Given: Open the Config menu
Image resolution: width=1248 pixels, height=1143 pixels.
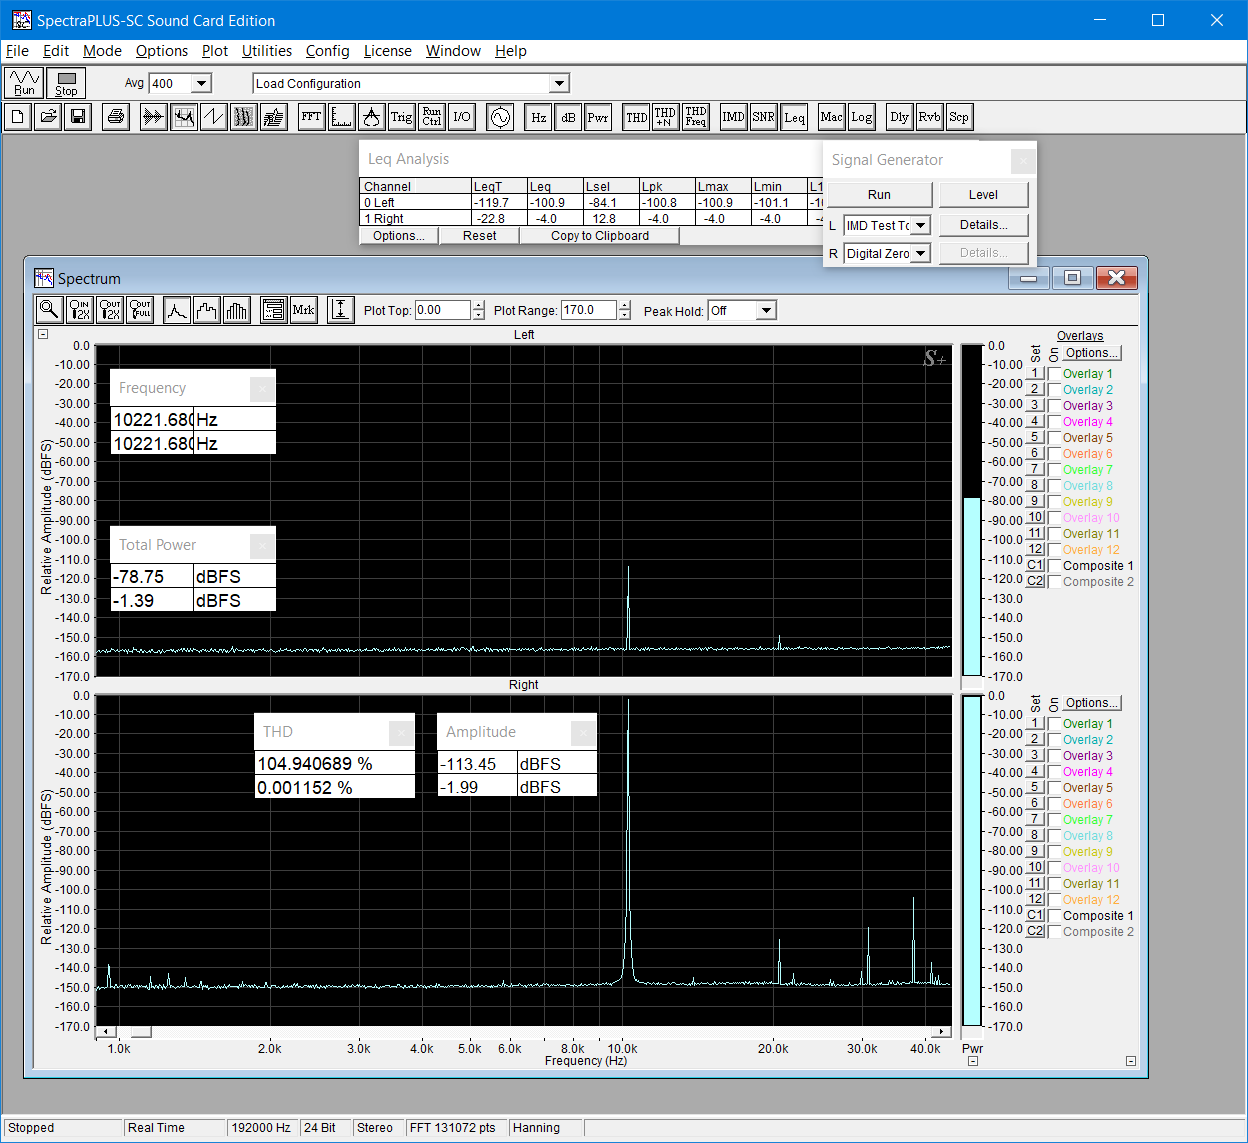Looking at the screenshot, I should (327, 51).
